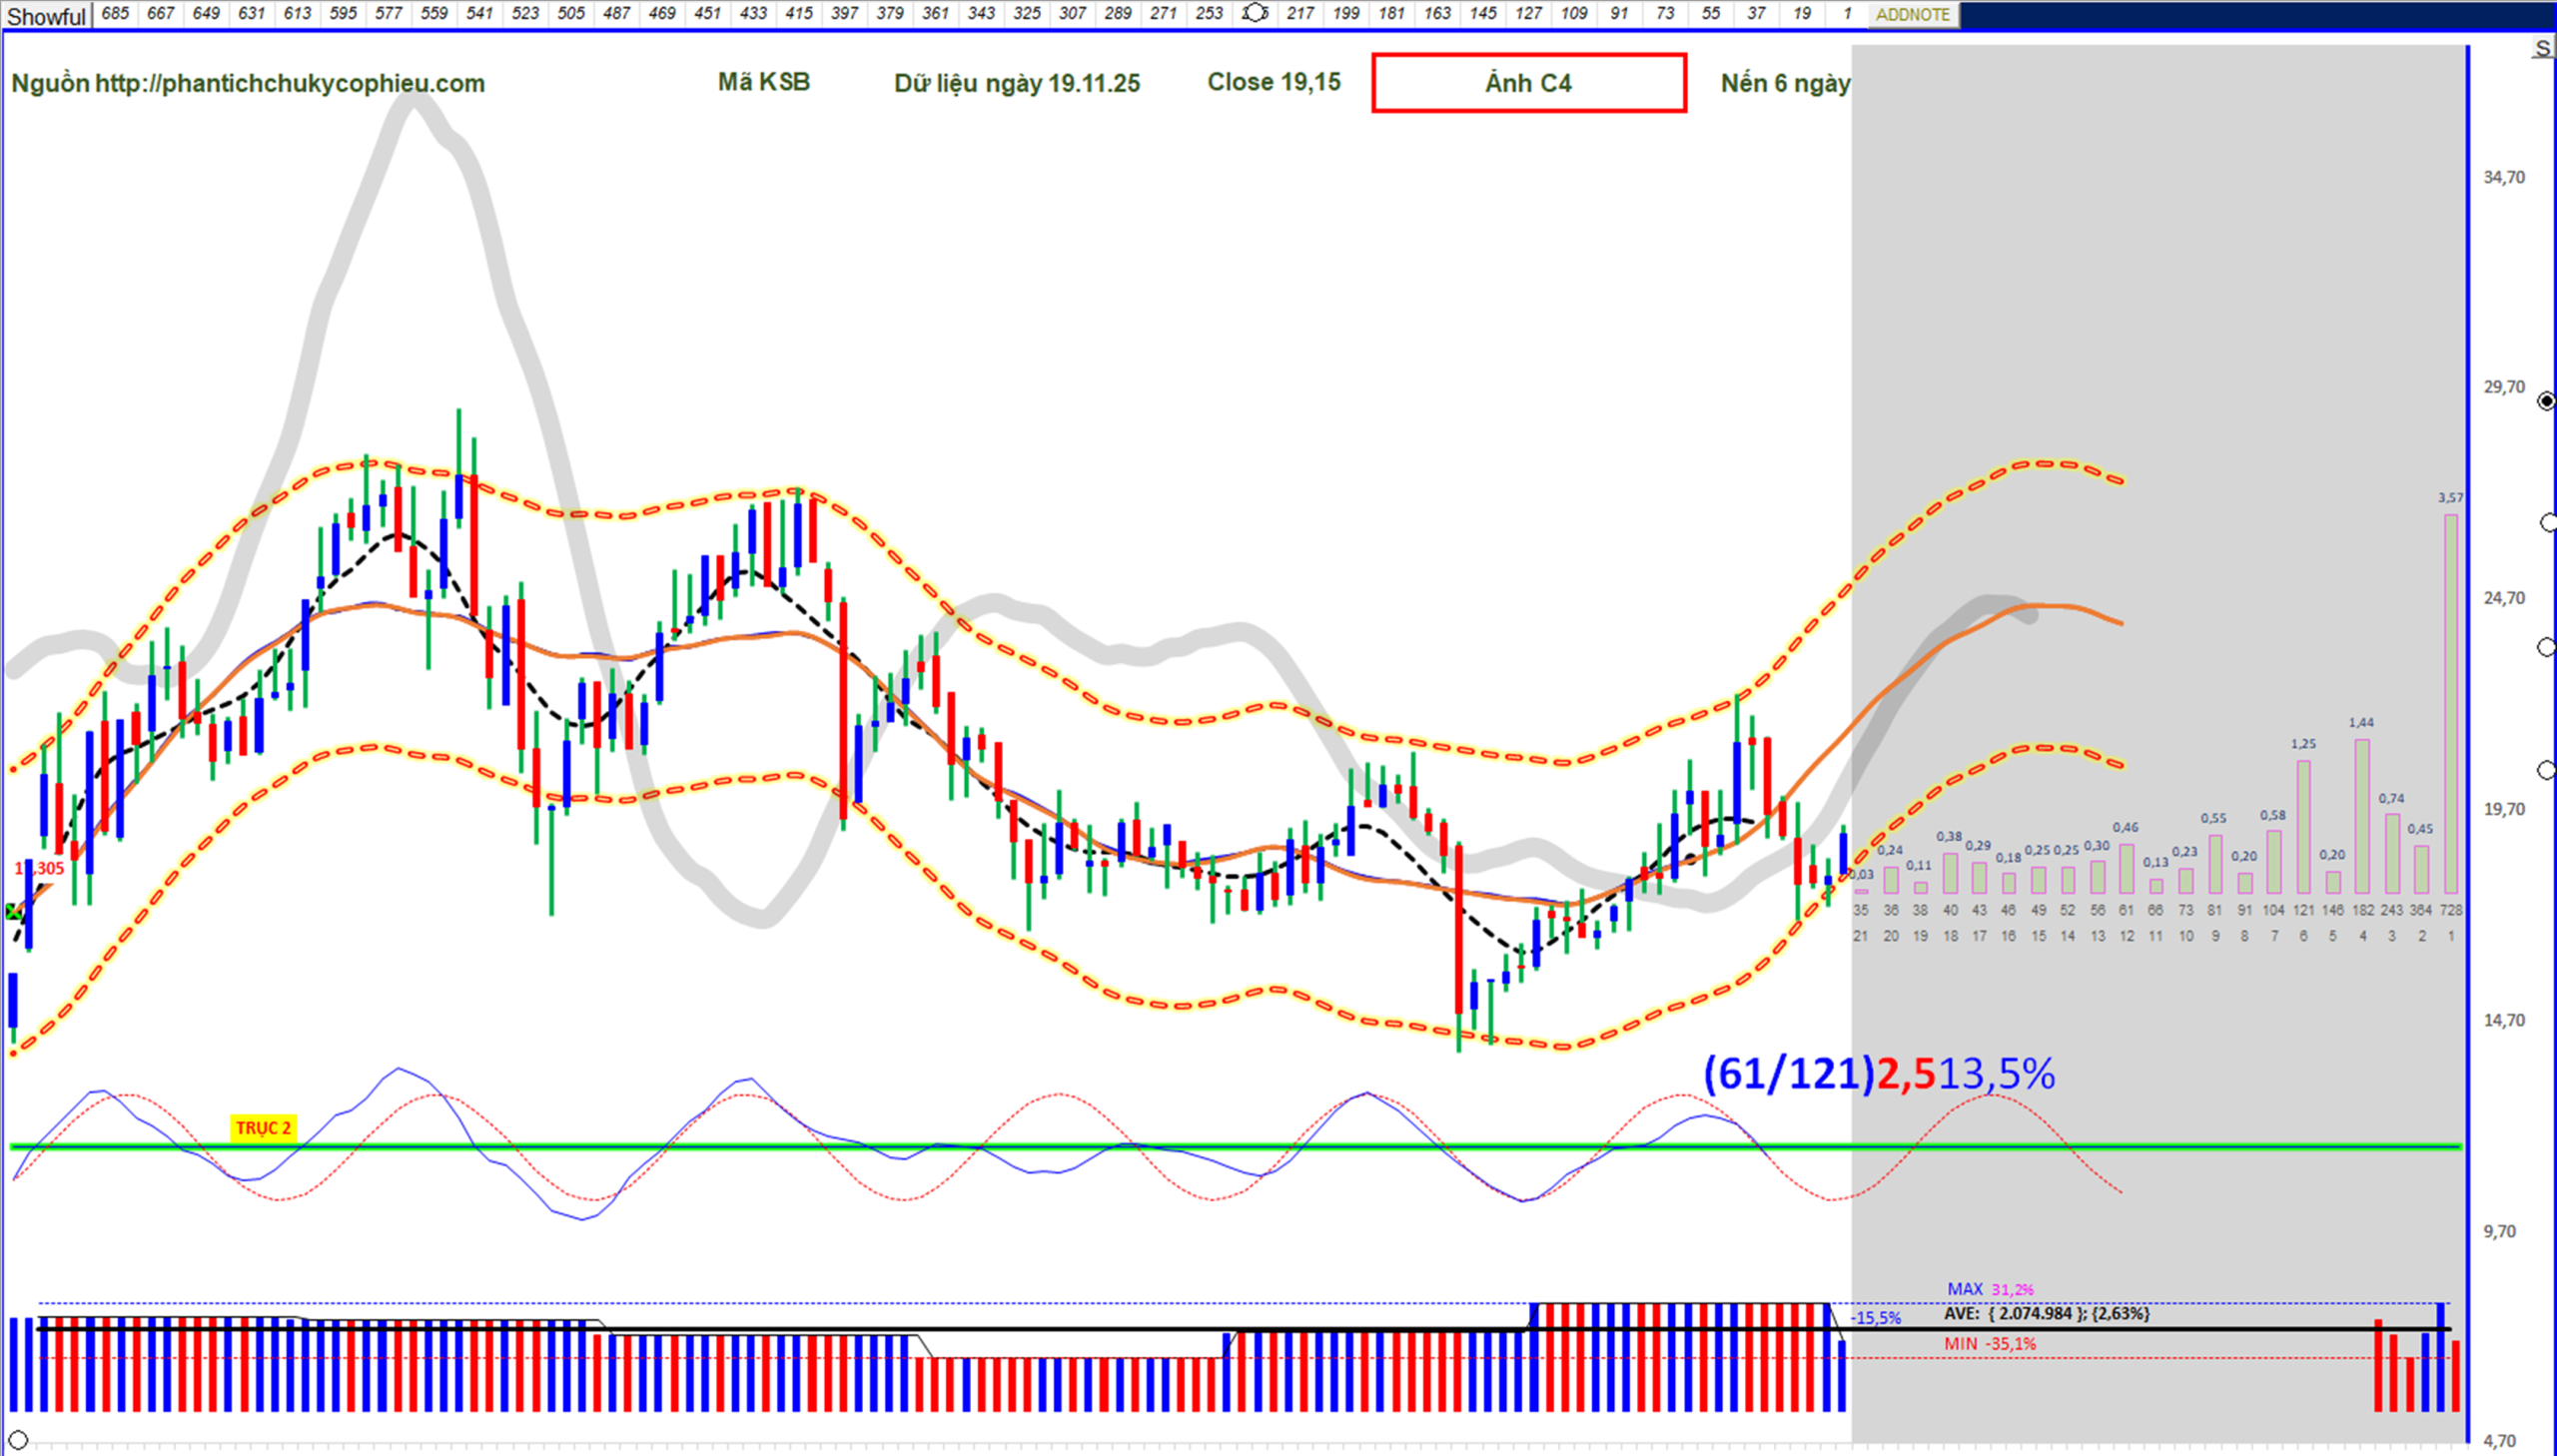Select the right-edge circle above 19,70 level
Viewport: 2557px width, 1456px height.
point(2547,770)
